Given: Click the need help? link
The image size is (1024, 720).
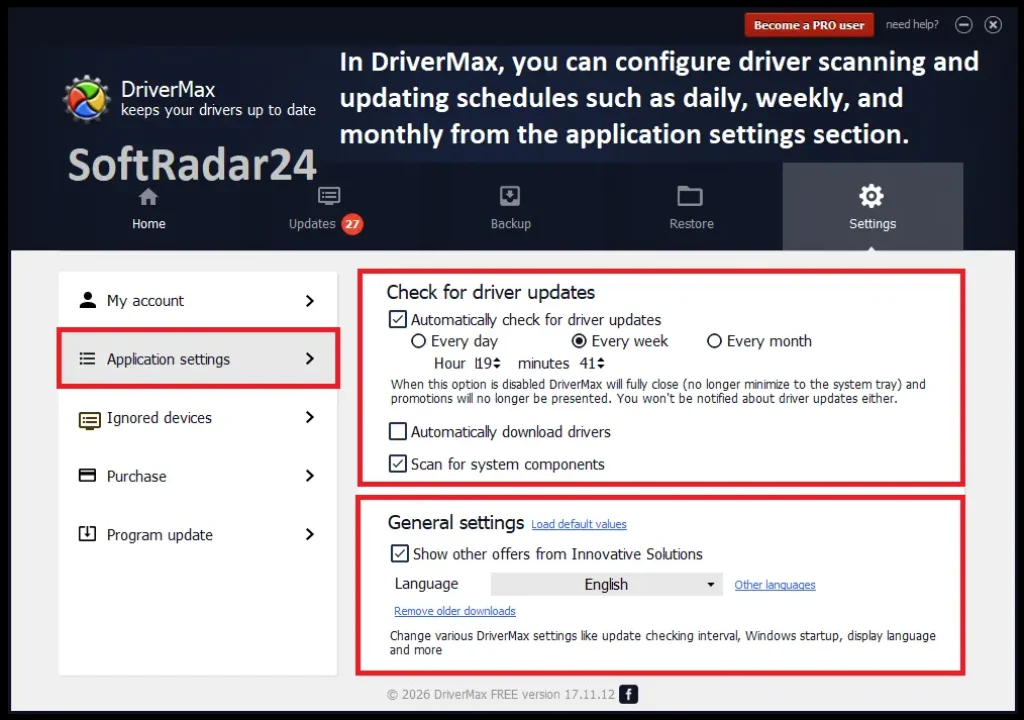Looking at the screenshot, I should [x=912, y=24].
